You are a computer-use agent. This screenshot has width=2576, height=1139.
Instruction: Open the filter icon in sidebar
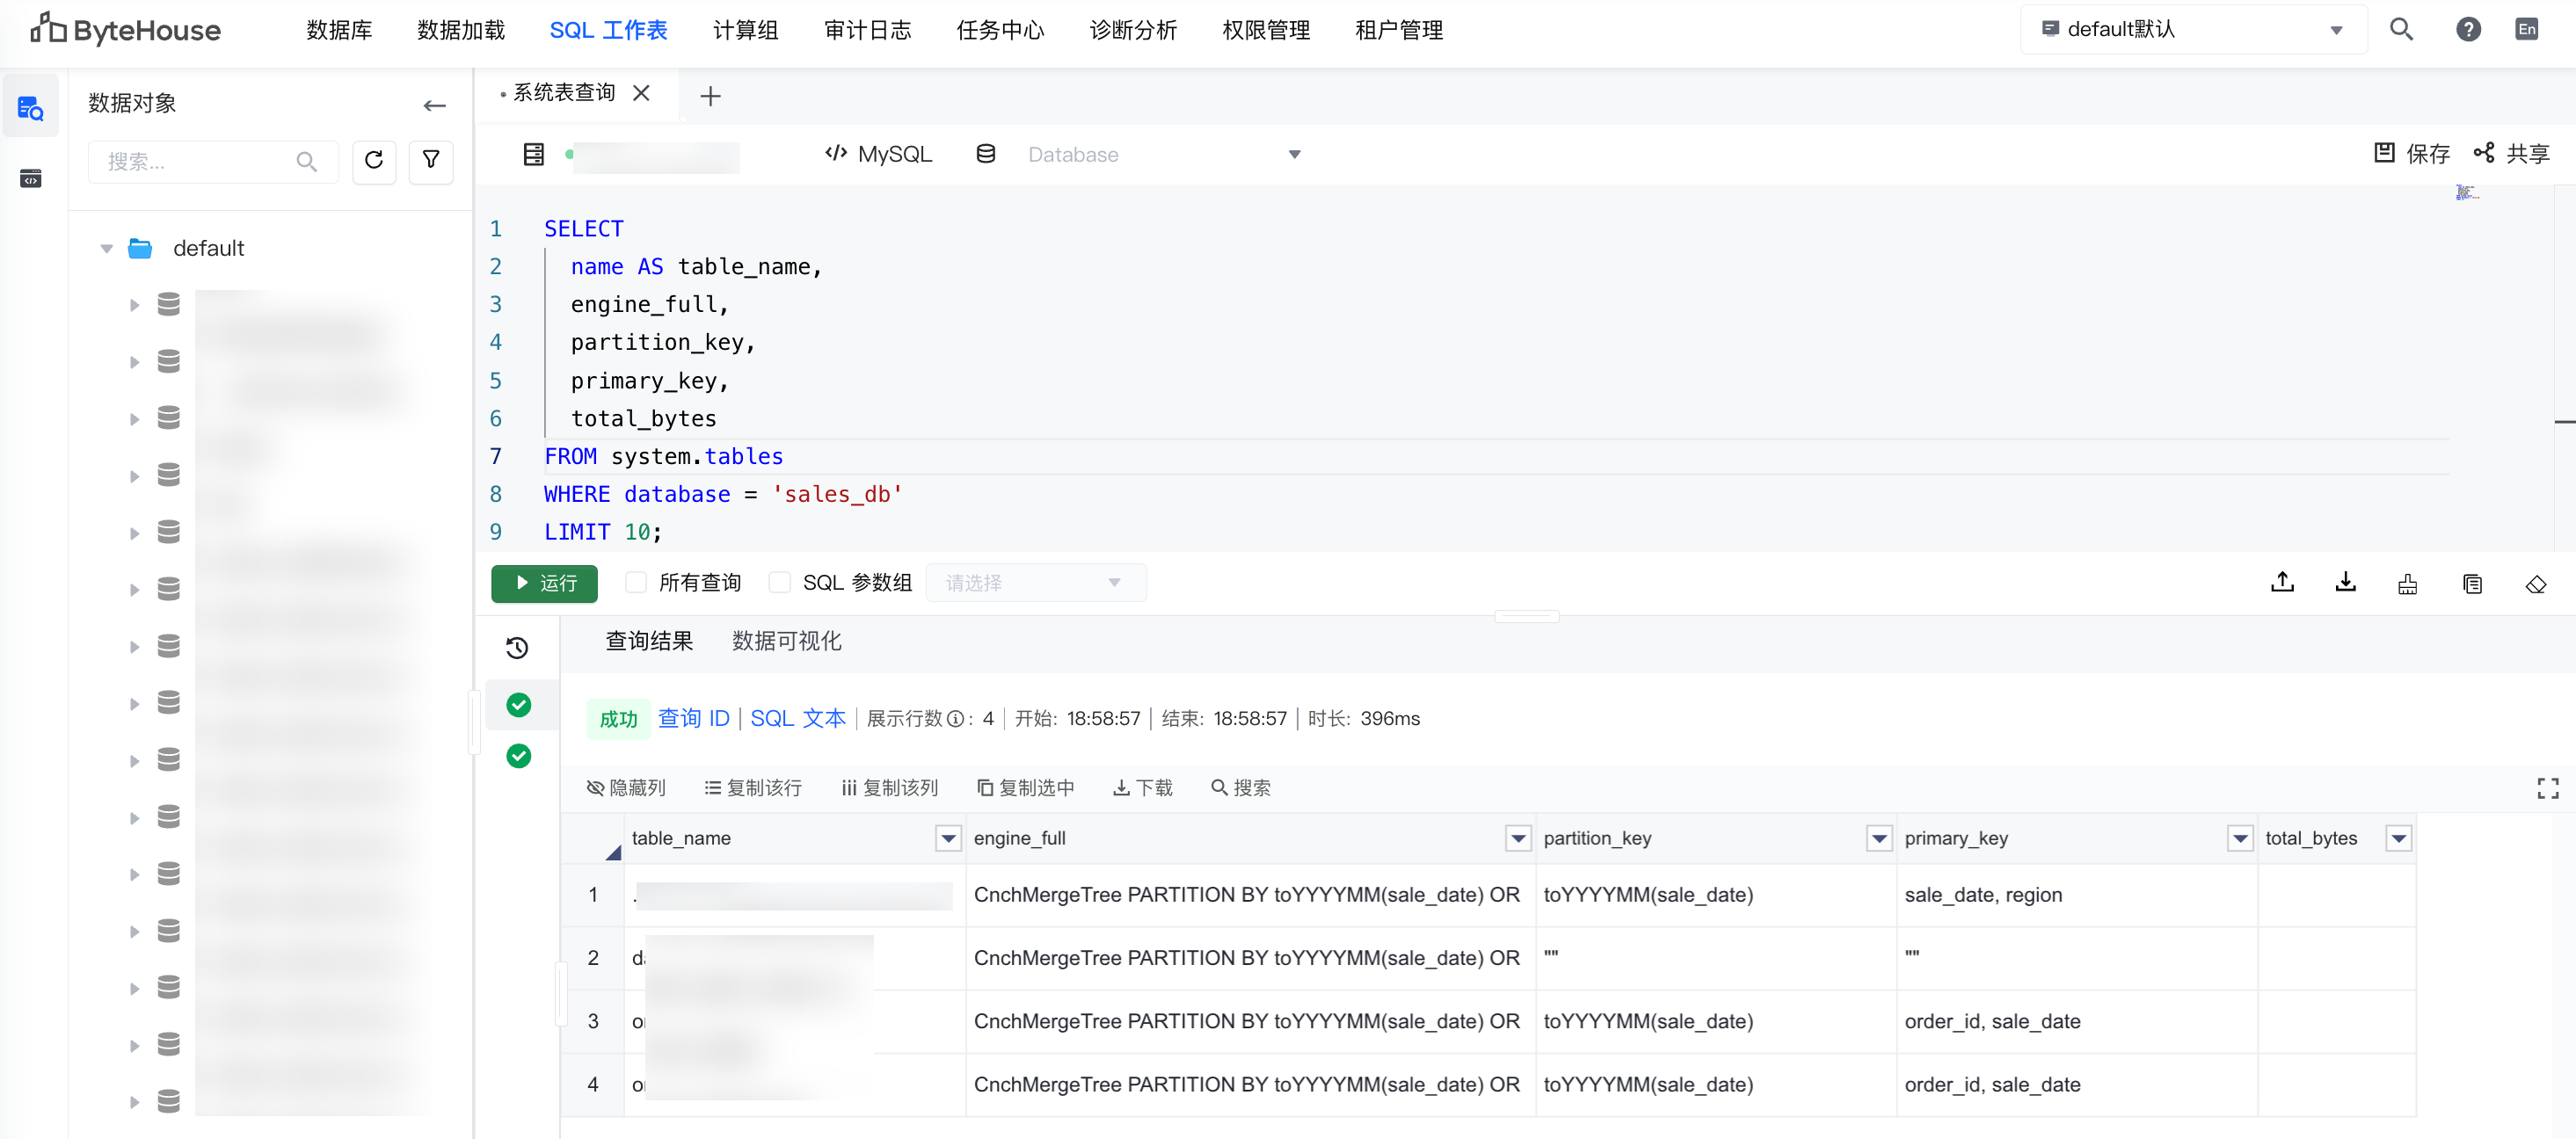431,161
